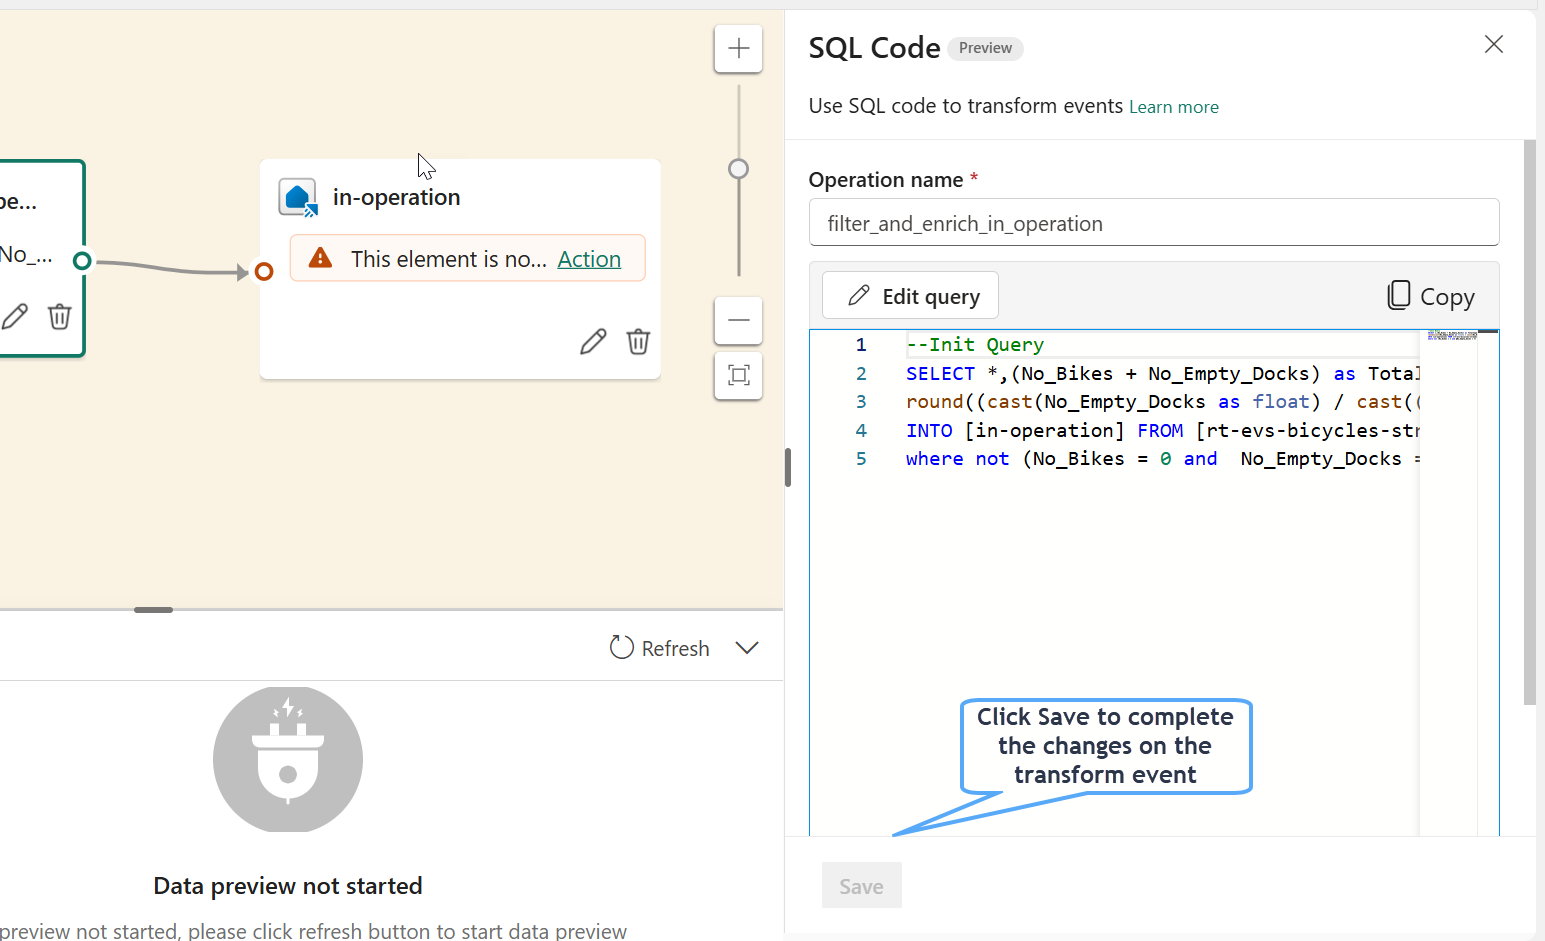Click the warning triangle icon on in-operation
The width and height of the screenshot is (1545, 941).
click(x=320, y=258)
